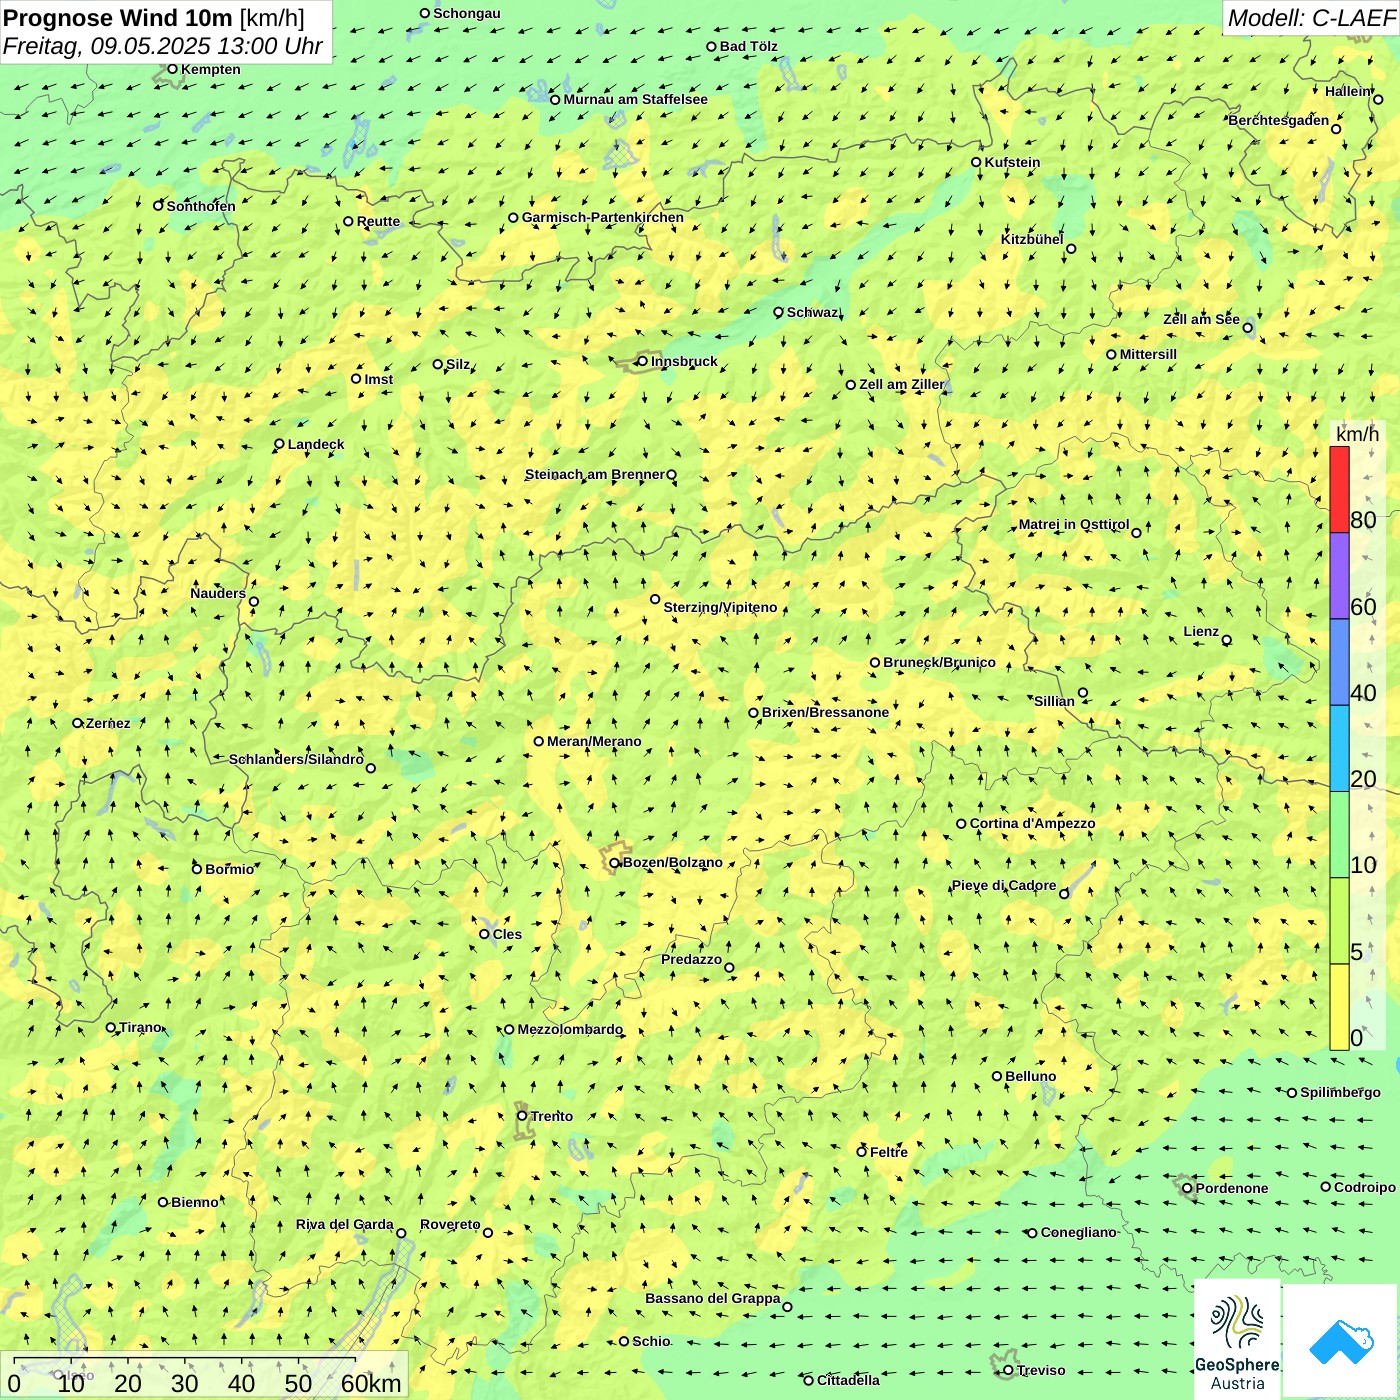Image resolution: width=1400 pixels, height=1400 pixels.
Task: Click the blue 40 km/h legend segment
Action: pyautogui.click(x=1339, y=662)
